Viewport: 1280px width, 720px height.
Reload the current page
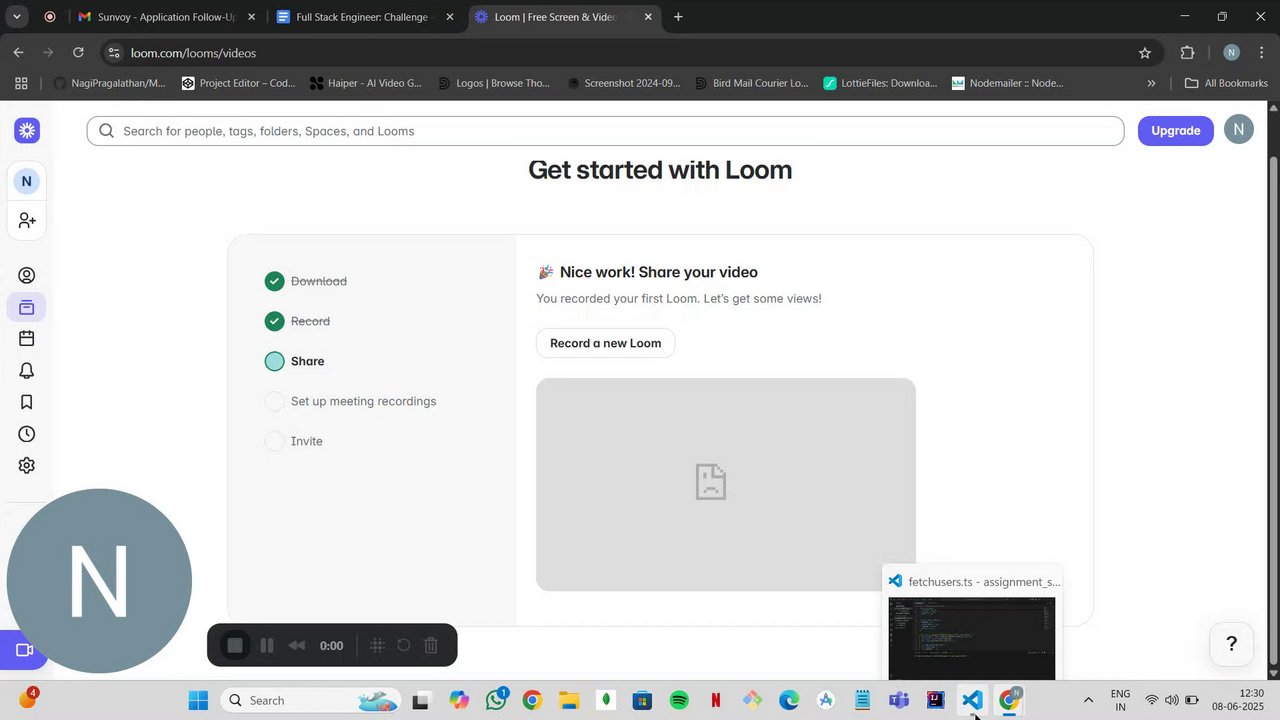tap(78, 53)
